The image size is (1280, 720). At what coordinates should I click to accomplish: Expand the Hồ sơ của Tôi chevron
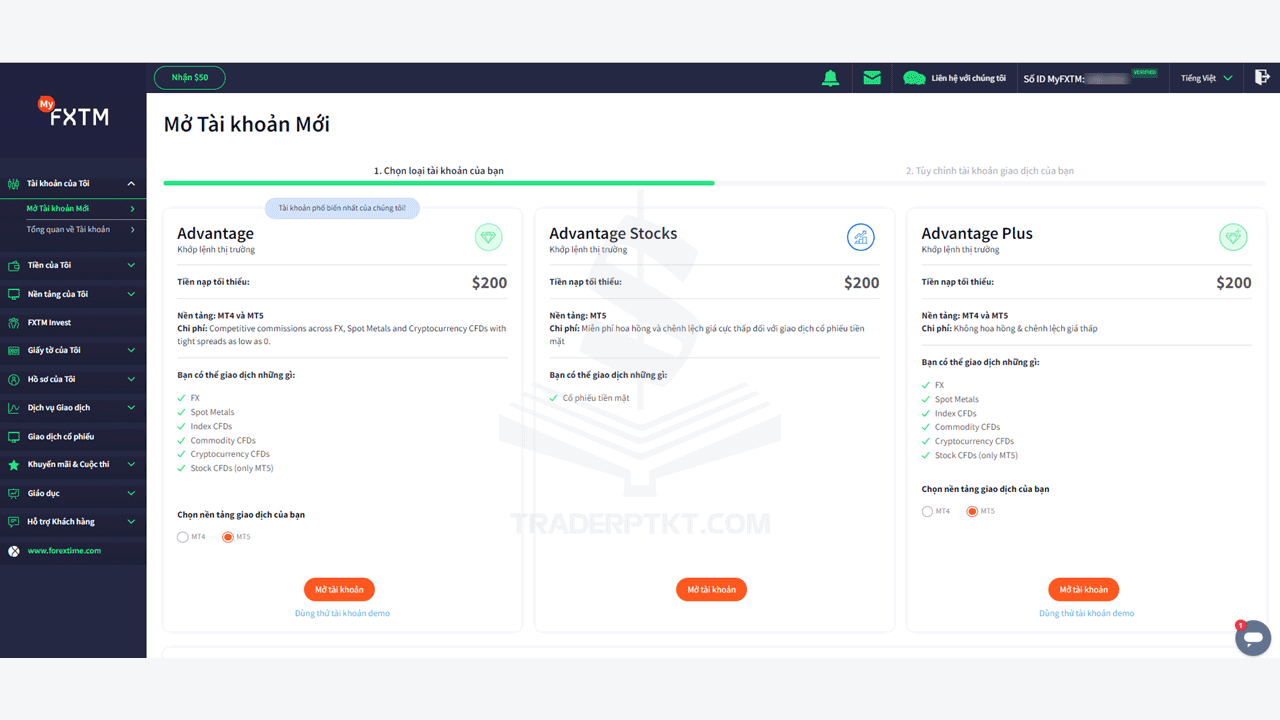(x=131, y=380)
